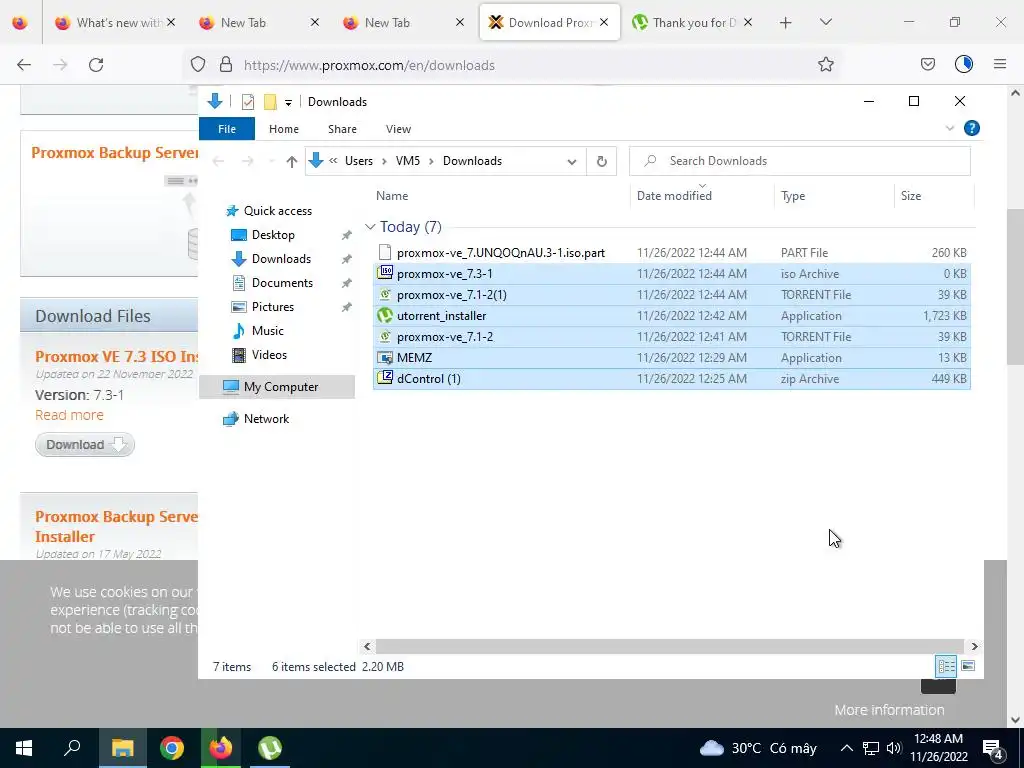The height and width of the screenshot is (768, 1024).
Task: Open Videos in the navigation pane
Action: 269,355
